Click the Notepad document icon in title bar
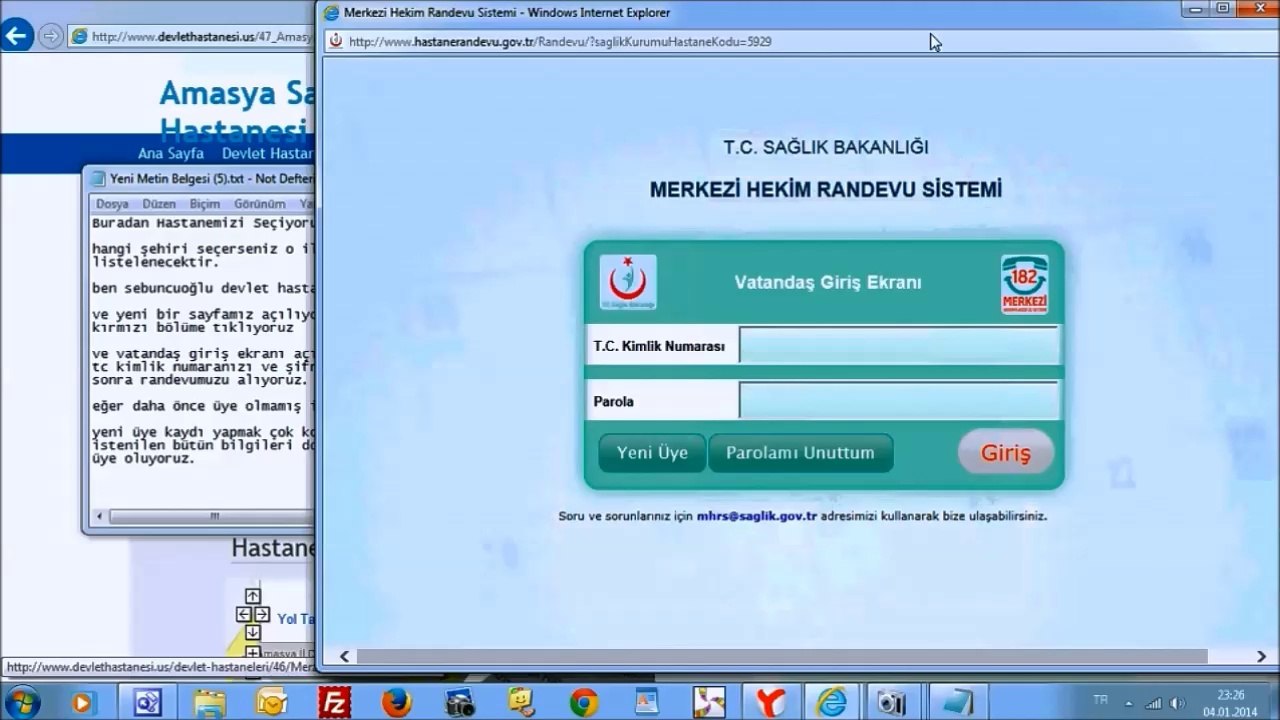This screenshot has height=720, width=1280. pos(98,179)
